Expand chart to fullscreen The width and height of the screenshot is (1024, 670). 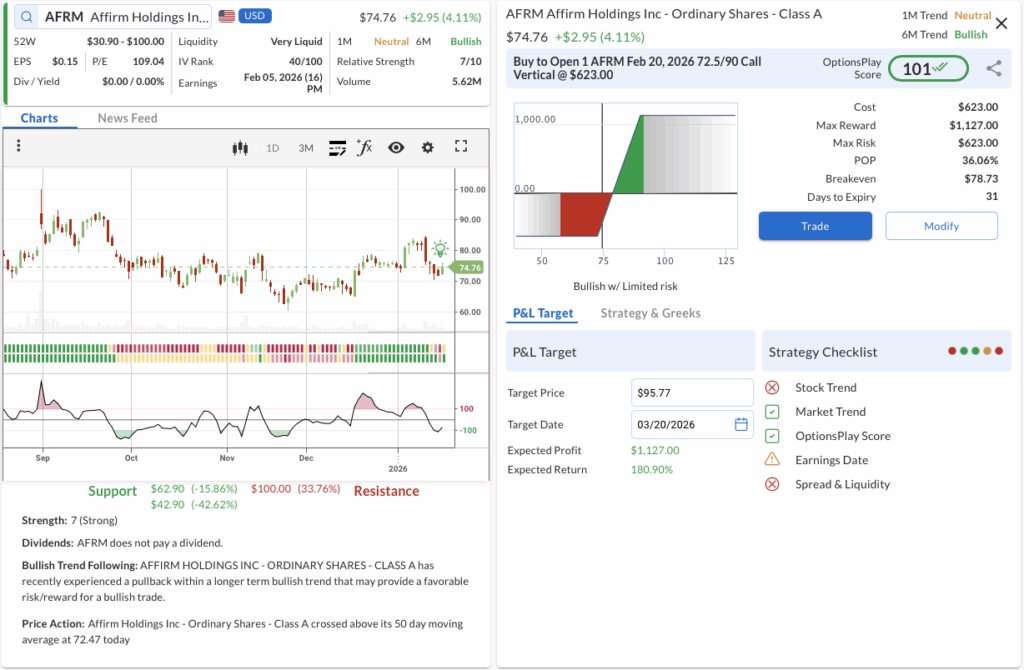coord(461,147)
